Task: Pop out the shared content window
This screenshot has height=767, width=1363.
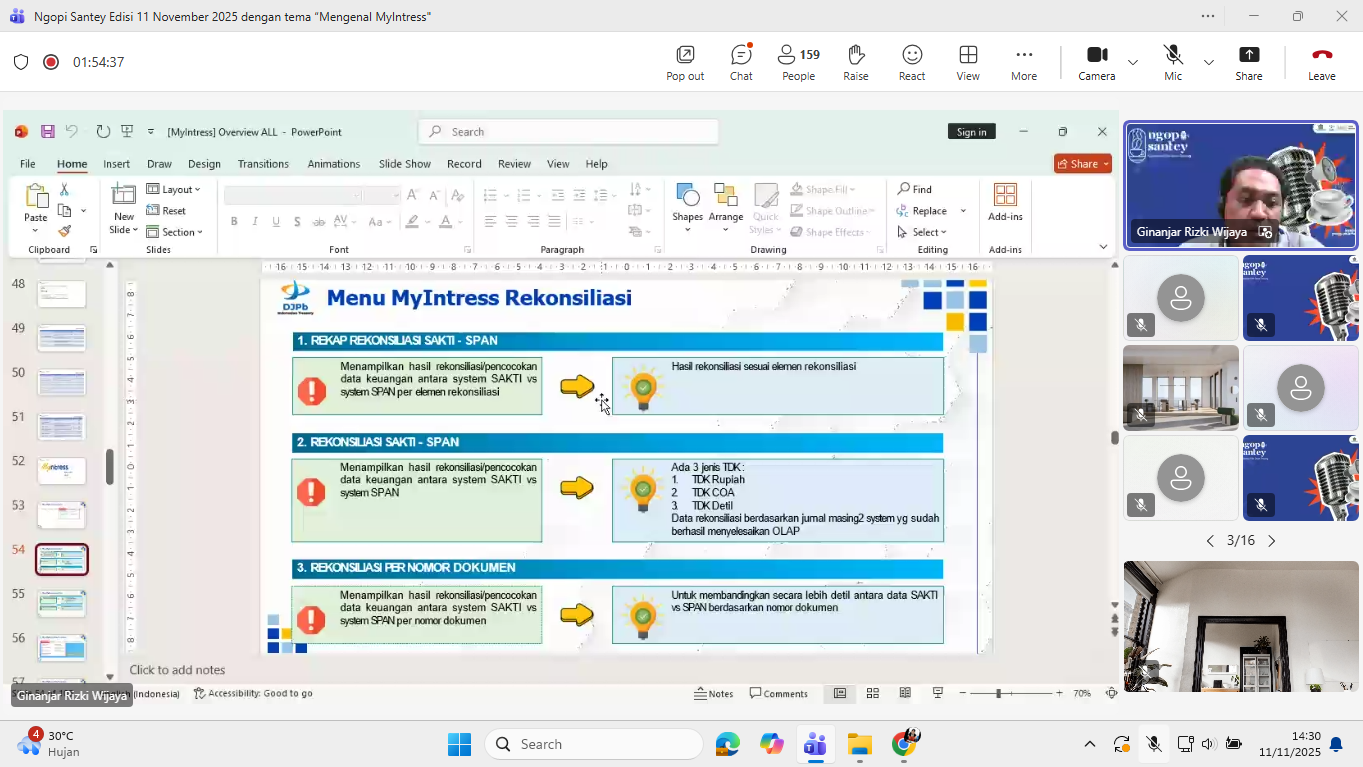Action: 685,62
